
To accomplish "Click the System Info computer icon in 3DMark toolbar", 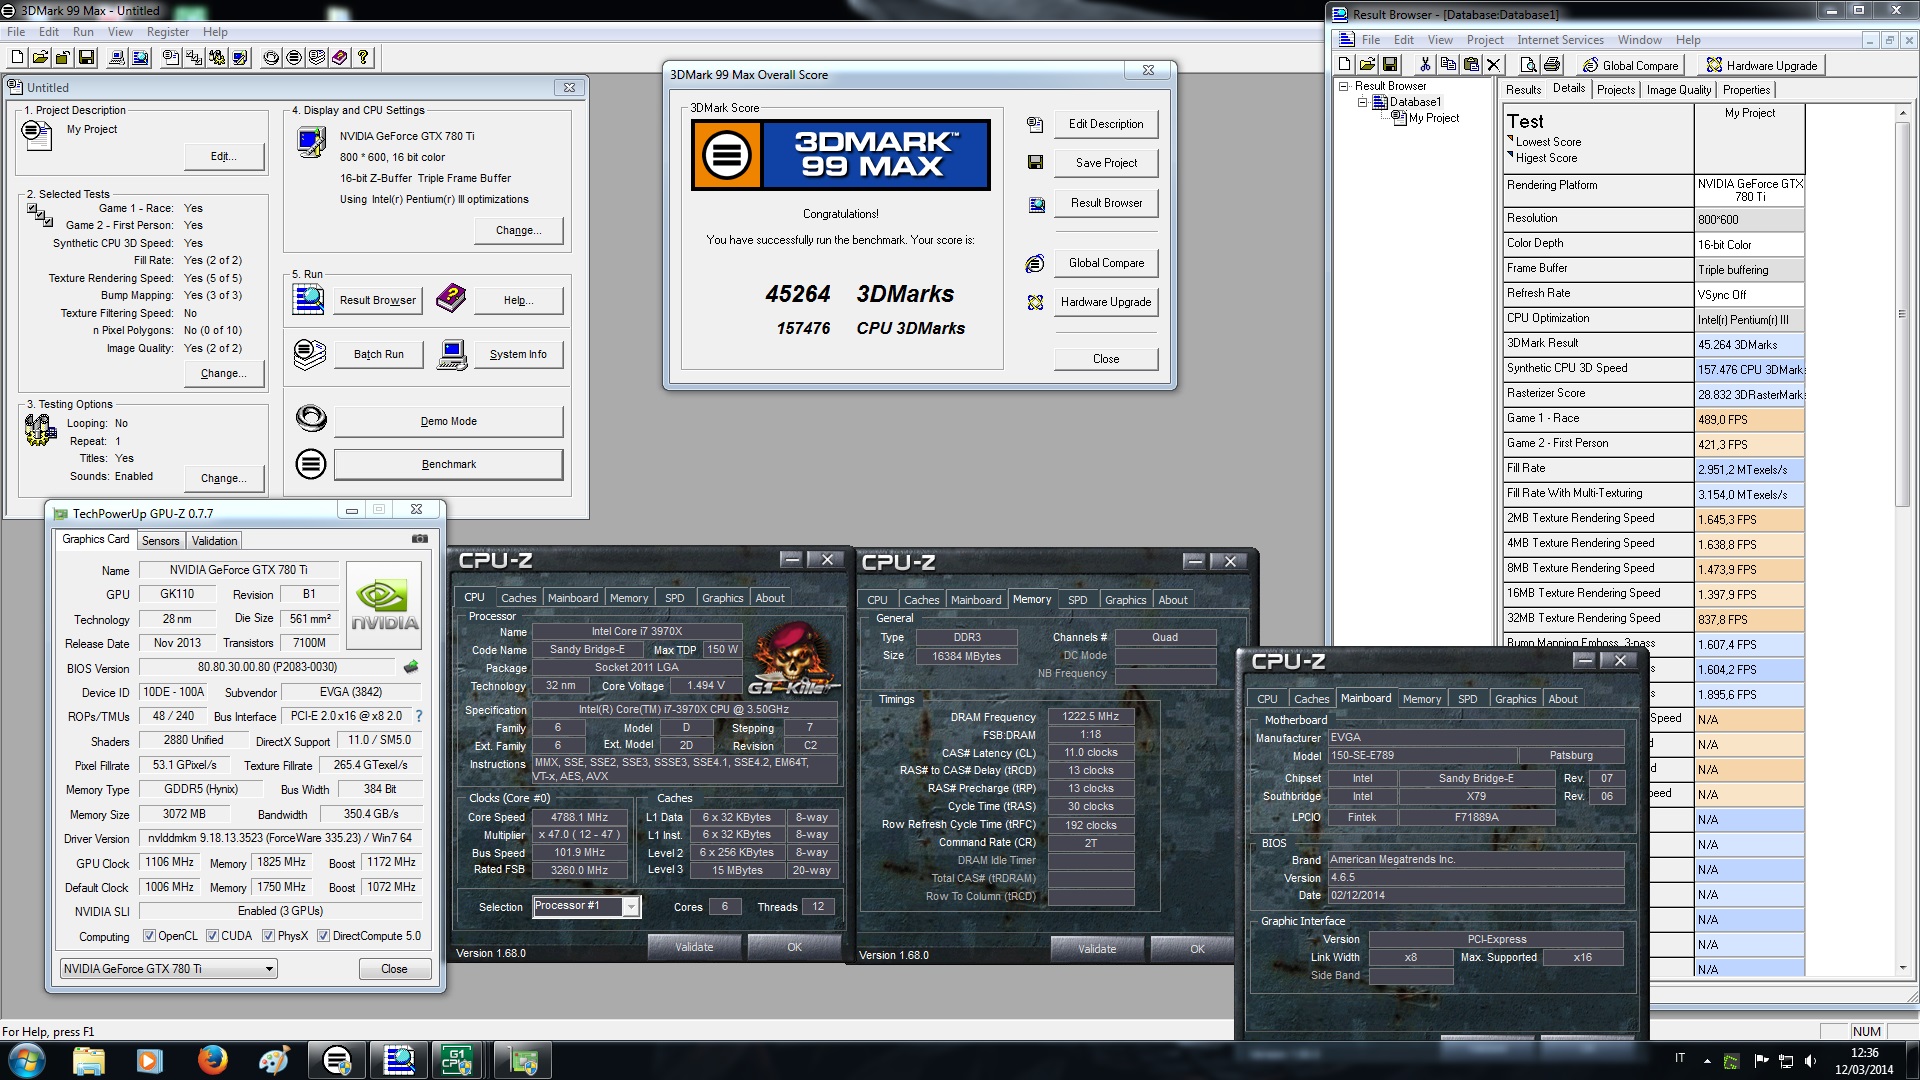I will pyautogui.click(x=117, y=58).
